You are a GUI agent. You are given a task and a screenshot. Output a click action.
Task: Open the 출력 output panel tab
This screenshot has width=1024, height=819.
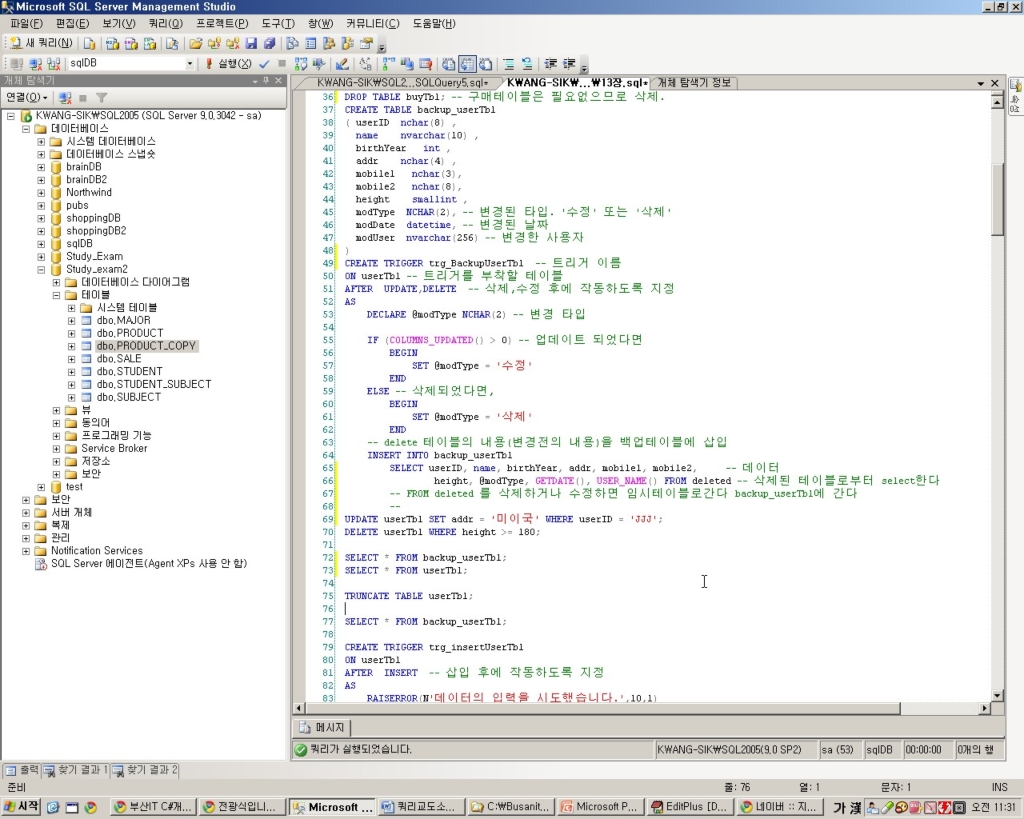(22, 770)
